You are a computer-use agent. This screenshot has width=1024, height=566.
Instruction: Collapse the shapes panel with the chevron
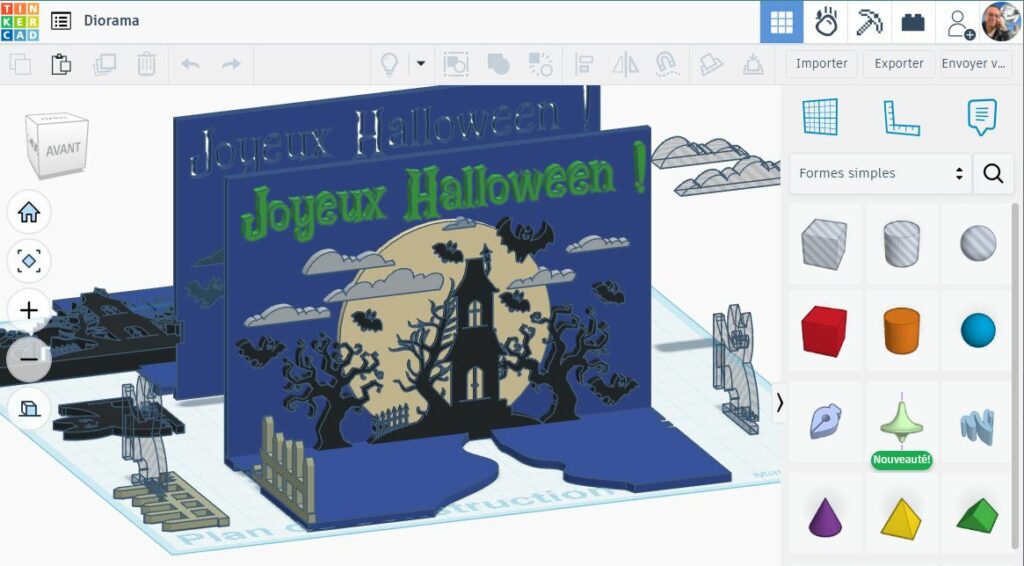pyautogui.click(x=780, y=402)
